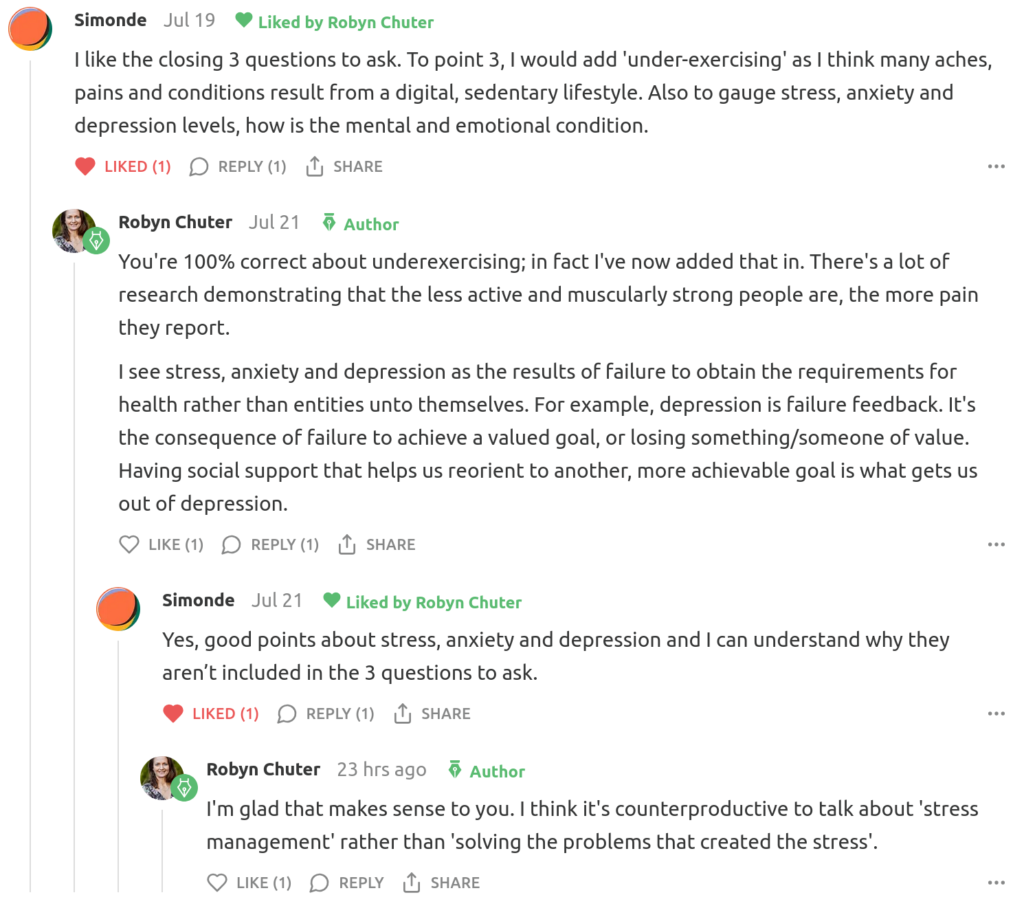
Task: Unlike Simonde's 'good points about stress' reply
Action: tap(211, 714)
